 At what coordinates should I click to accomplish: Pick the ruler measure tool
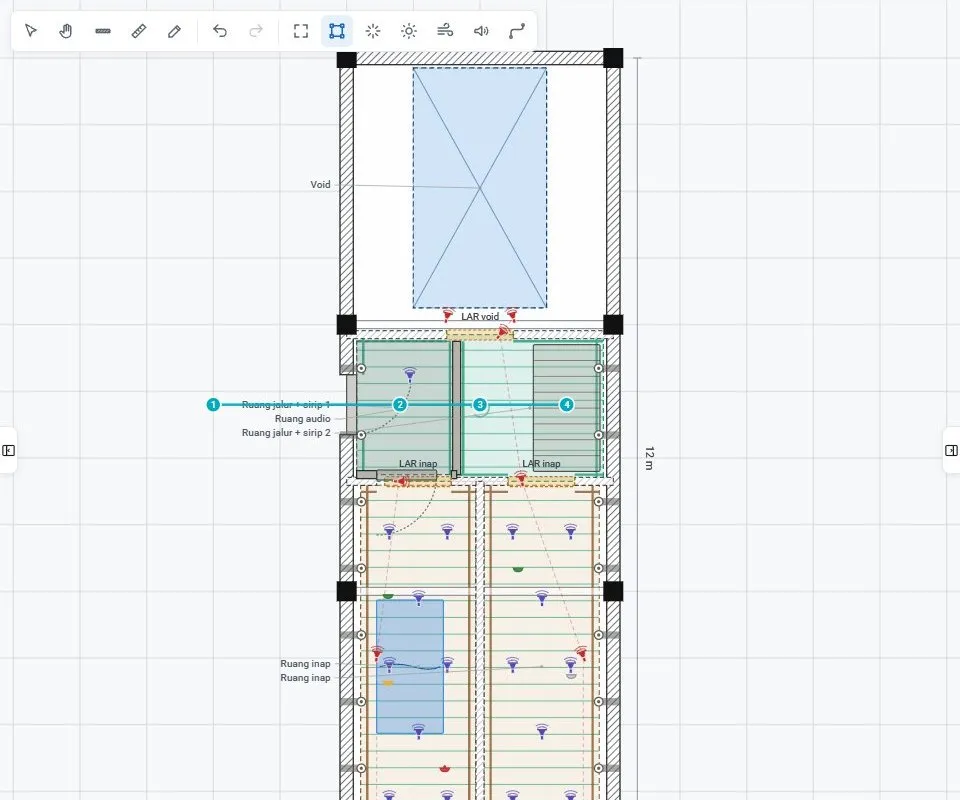(x=139, y=31)
